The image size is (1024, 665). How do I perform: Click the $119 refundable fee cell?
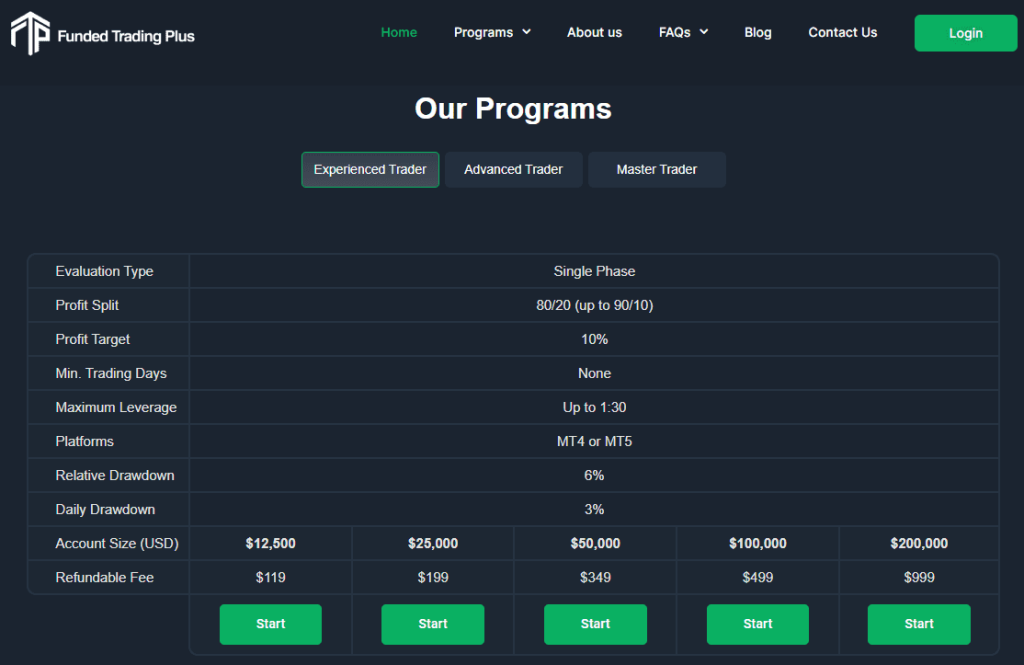click(x=270, y=577)
